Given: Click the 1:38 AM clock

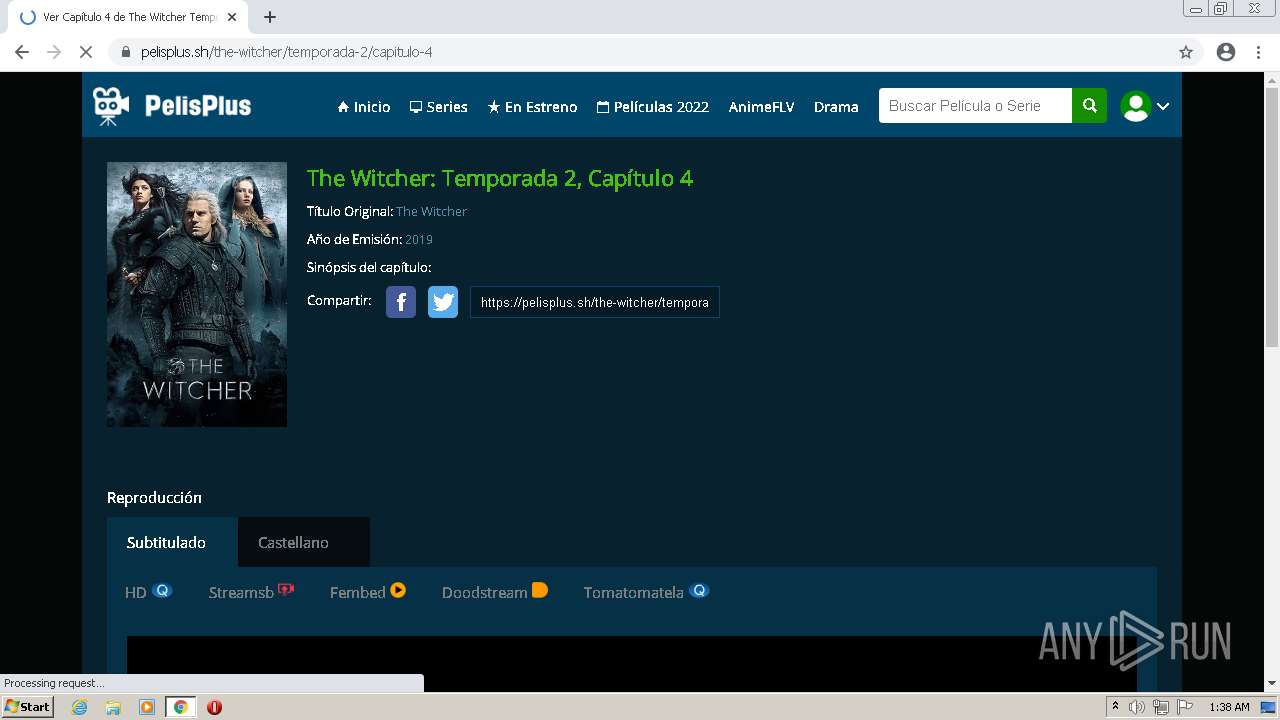Looking at the screenshot, I should 1229,707.
